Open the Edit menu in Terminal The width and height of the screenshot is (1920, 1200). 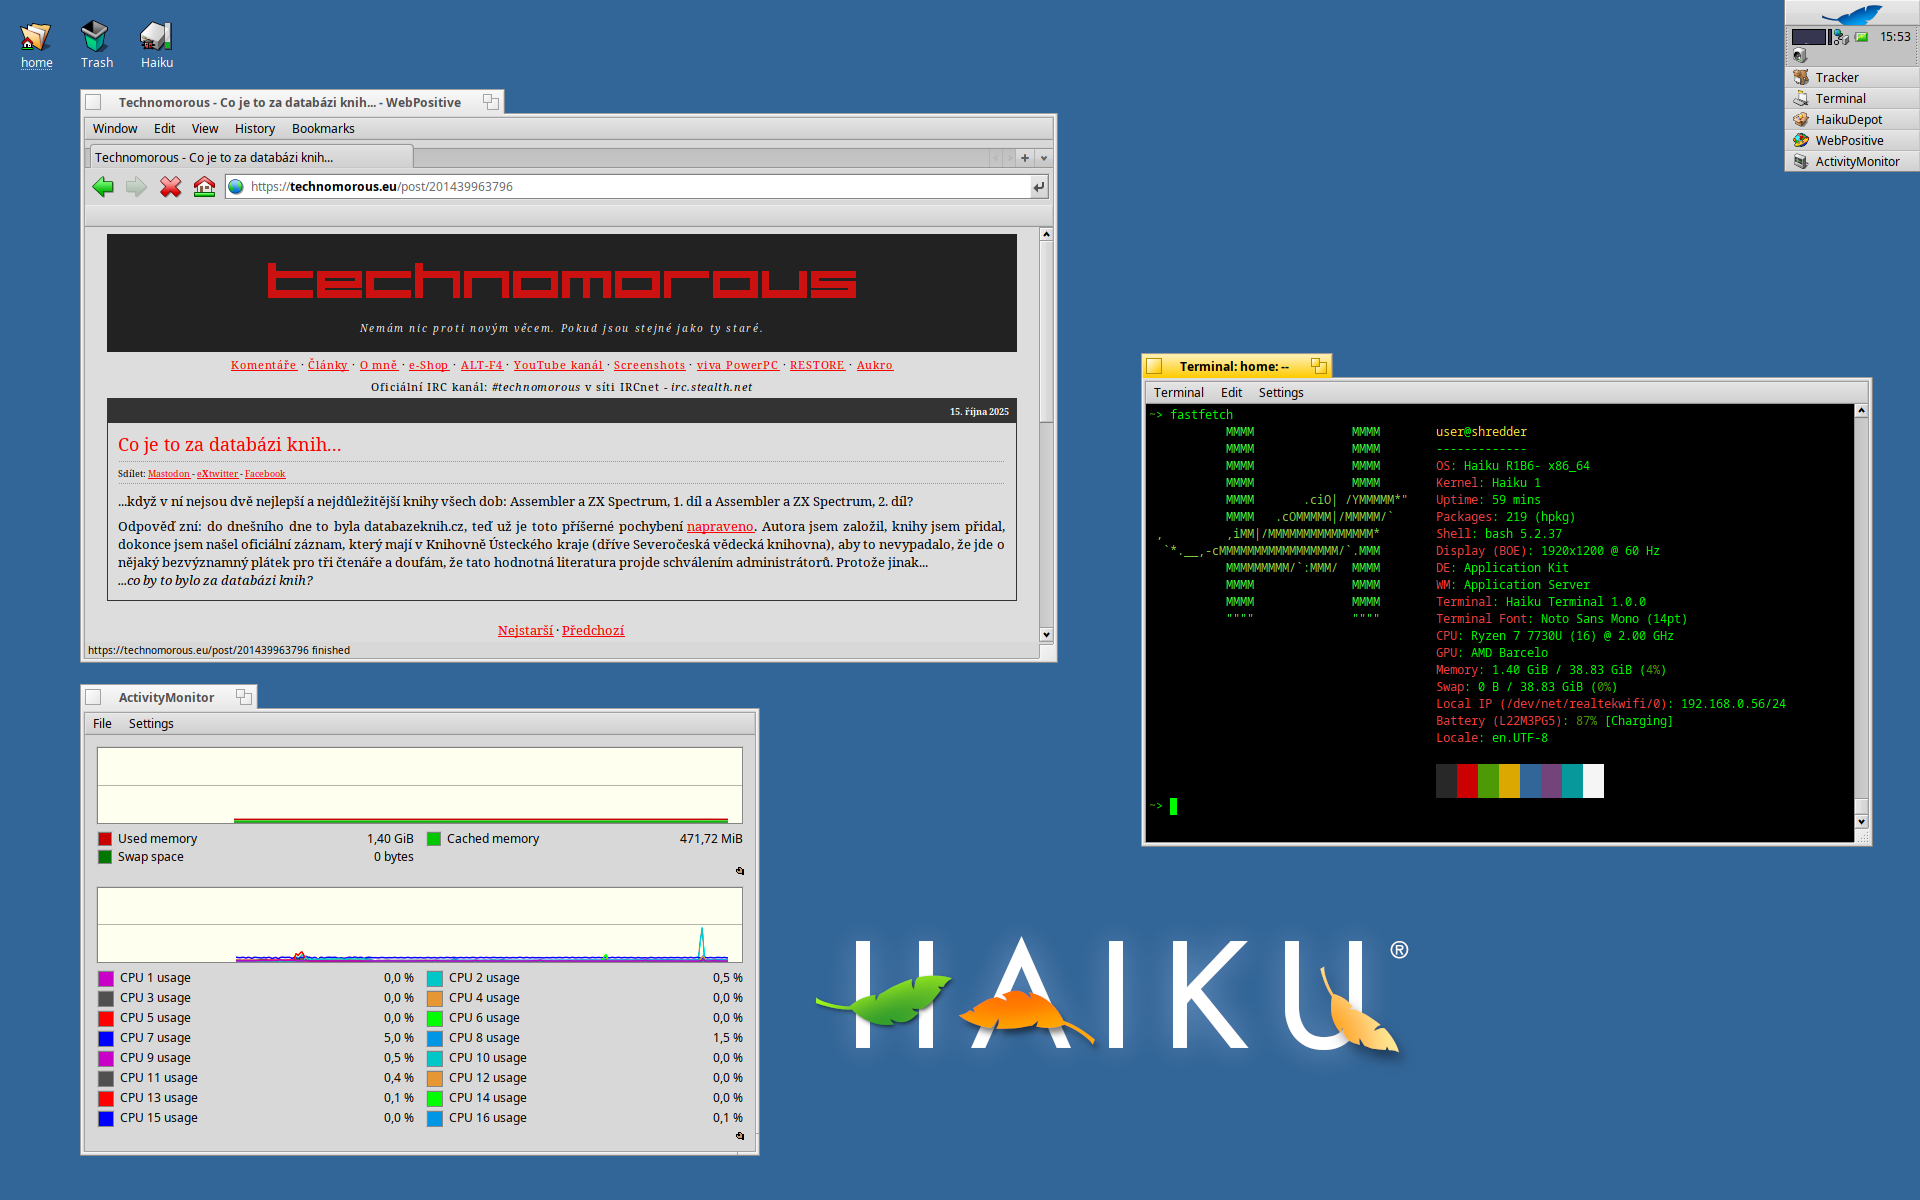point(1231,393)
